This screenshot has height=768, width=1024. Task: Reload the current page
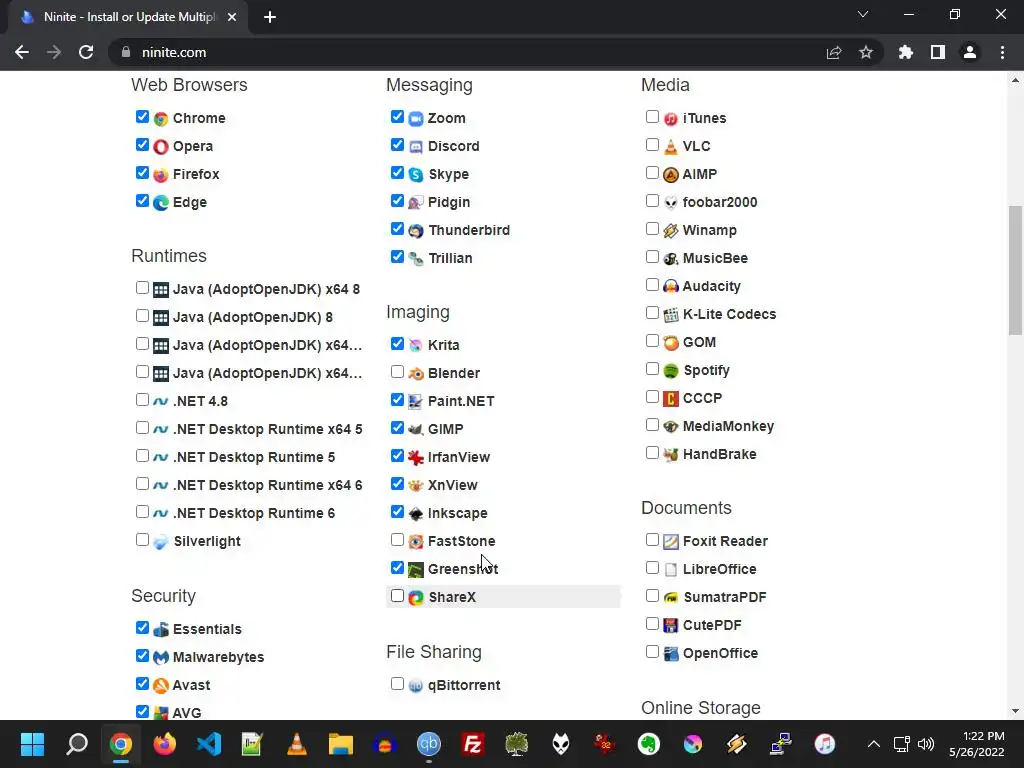click(x=86, y=52)
